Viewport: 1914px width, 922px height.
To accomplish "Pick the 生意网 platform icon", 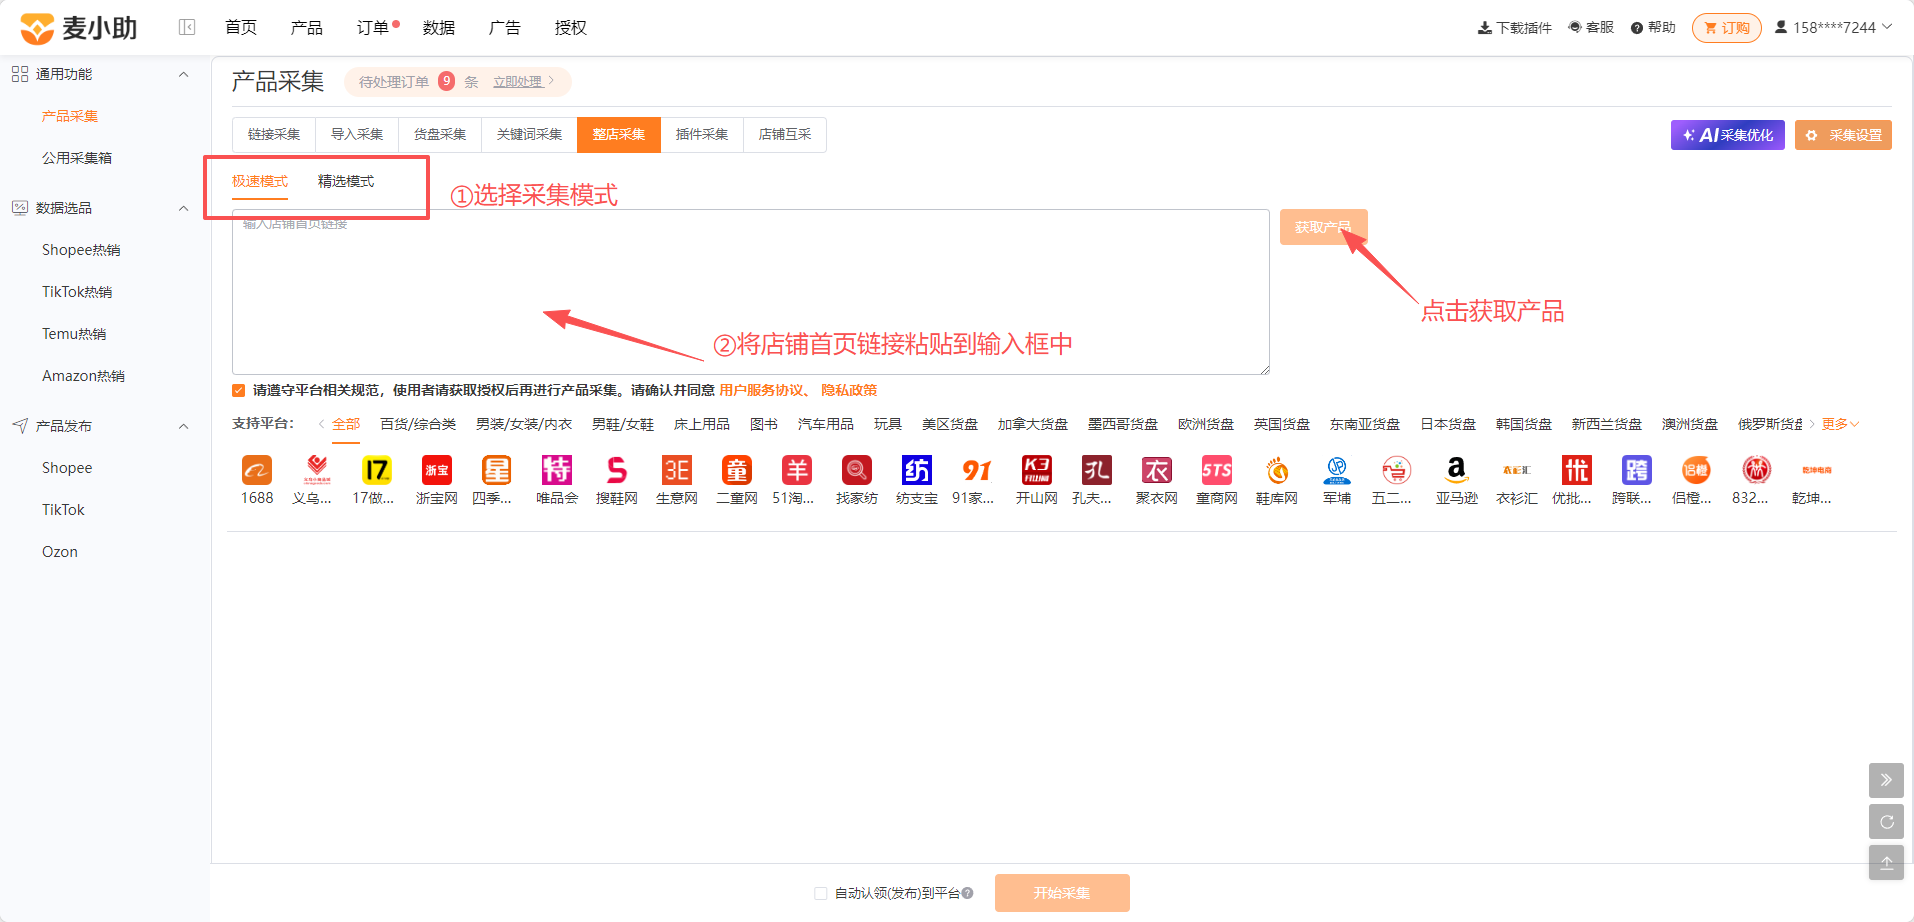I will click(x=677, y=470).
